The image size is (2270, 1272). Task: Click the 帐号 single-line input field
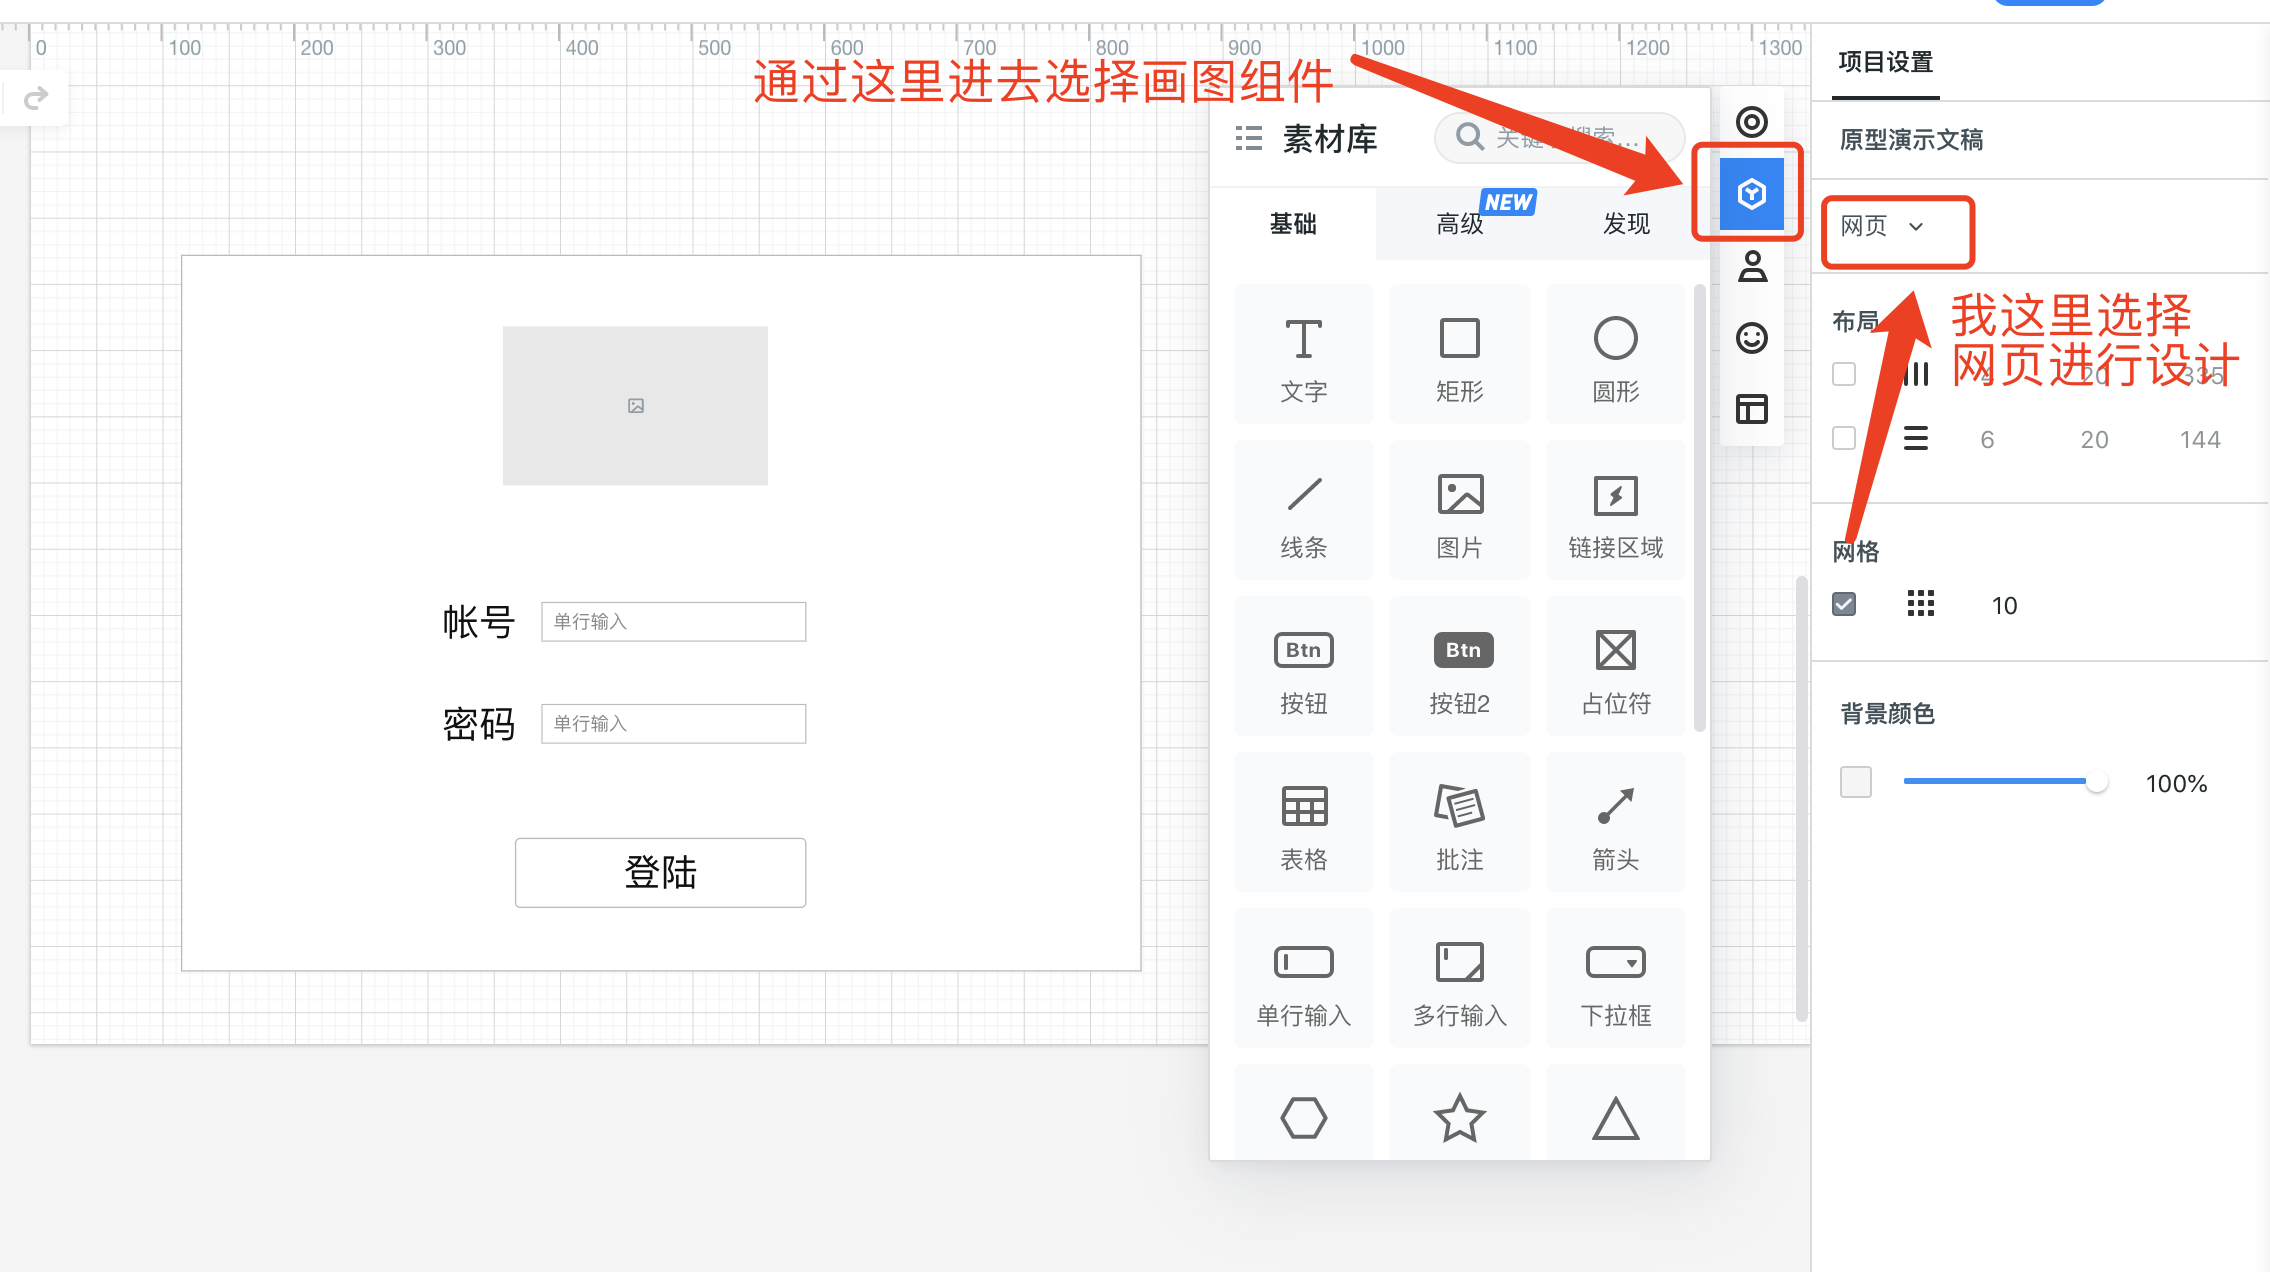[x=673, y=621]
